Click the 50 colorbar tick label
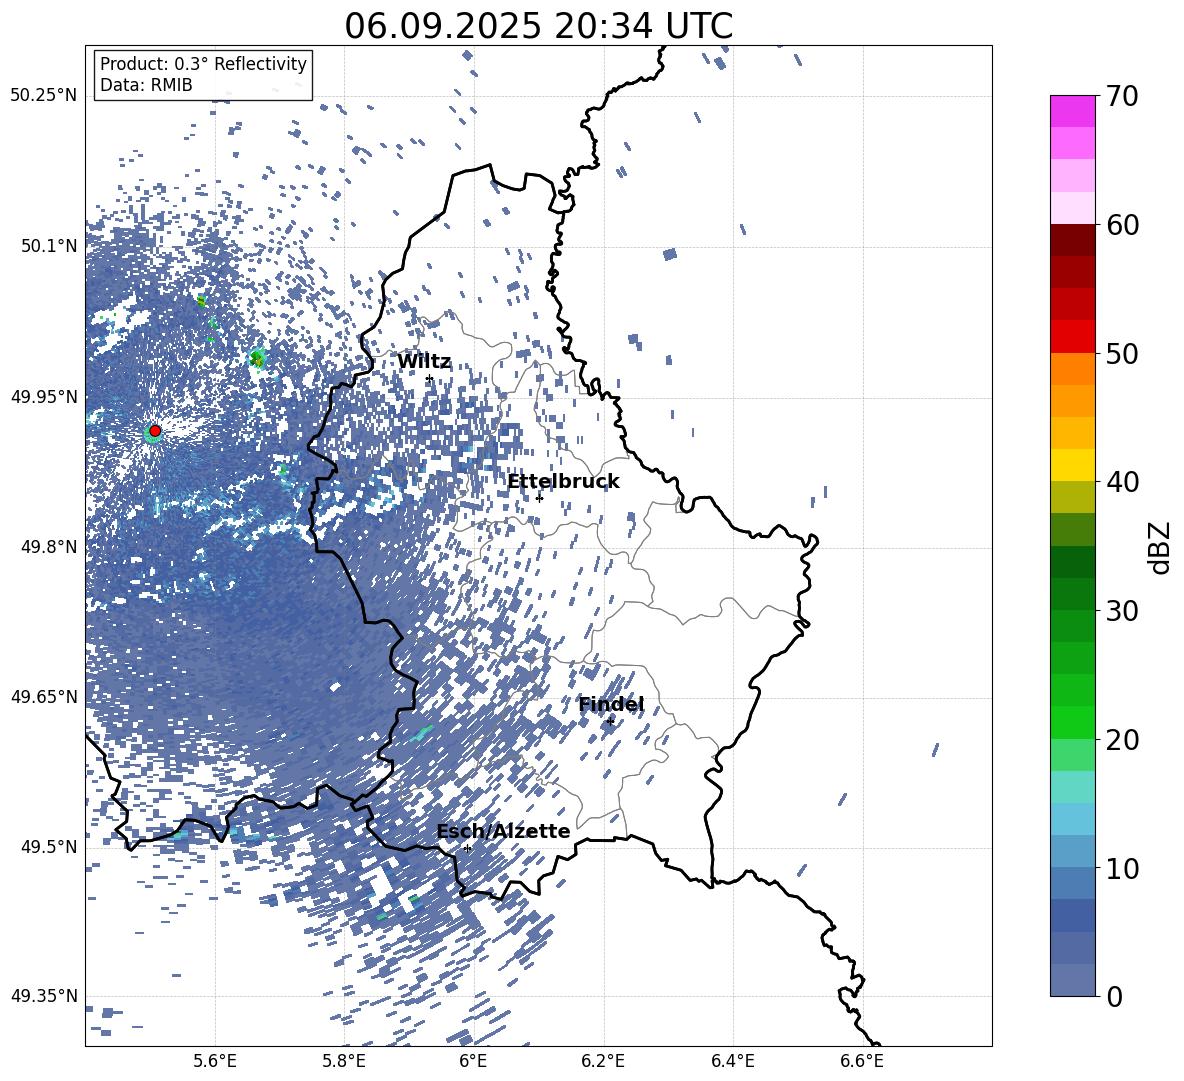 1122,353
